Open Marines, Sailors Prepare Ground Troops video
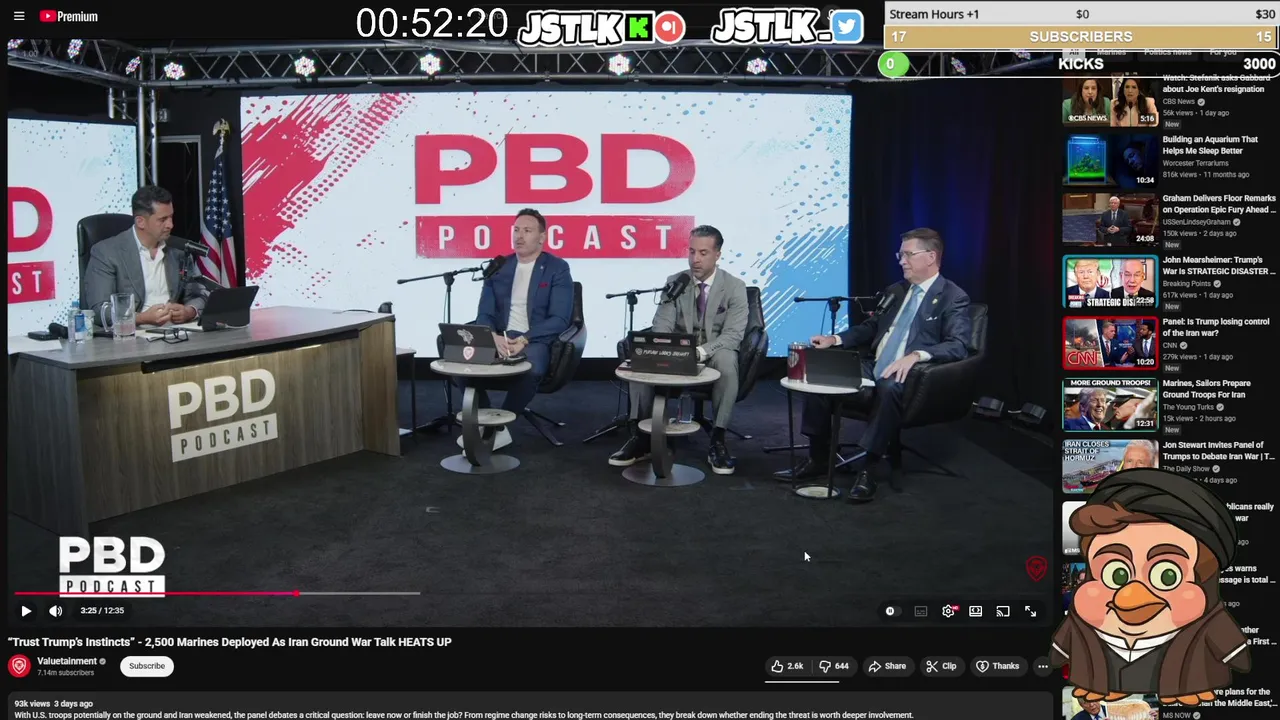The height and width of the screenshot is (720, 1280). tap(1206, 389)
